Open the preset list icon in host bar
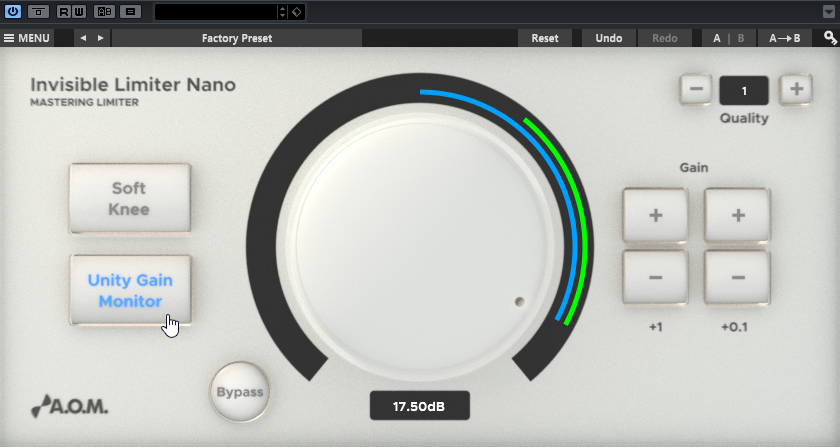The image size is (840, 447). pos(130,11)
